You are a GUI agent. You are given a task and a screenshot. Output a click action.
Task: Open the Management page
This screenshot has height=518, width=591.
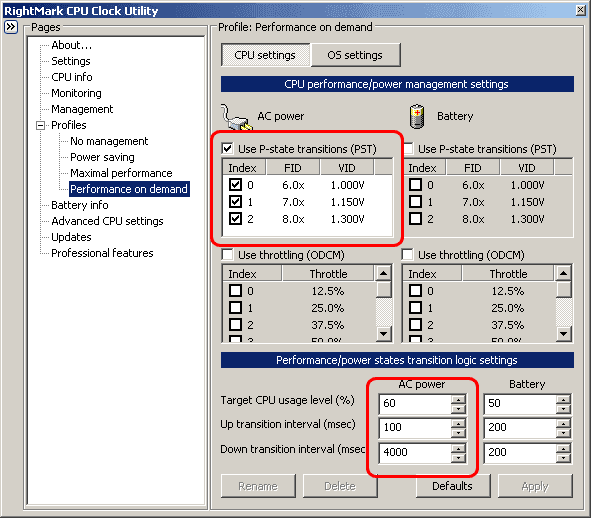82,109
